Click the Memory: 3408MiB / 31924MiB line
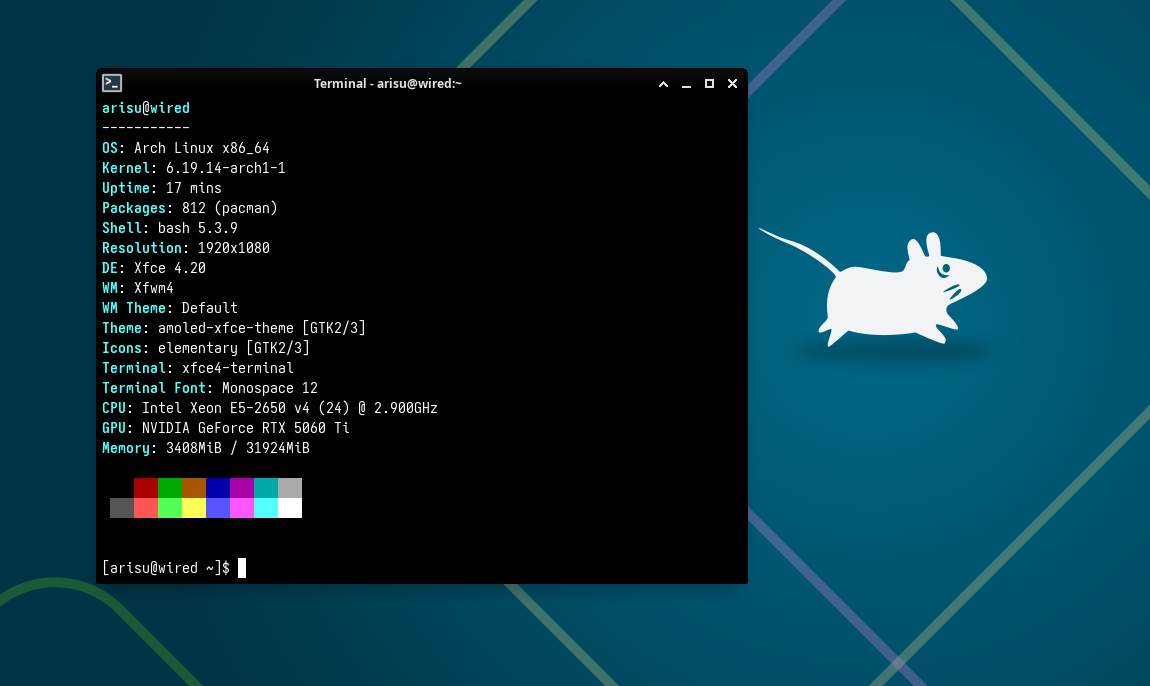This screenshot has width=1150, height=686. 206,448
